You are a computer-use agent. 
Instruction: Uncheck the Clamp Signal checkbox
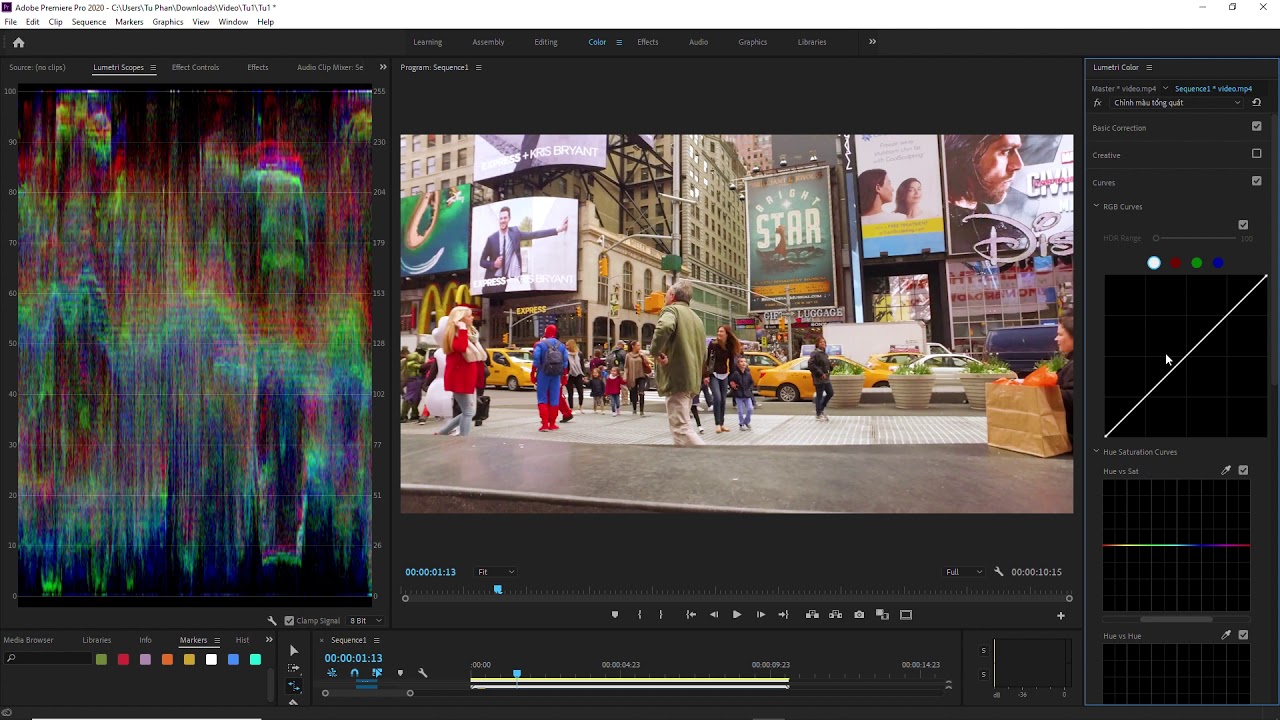point(289,621)
